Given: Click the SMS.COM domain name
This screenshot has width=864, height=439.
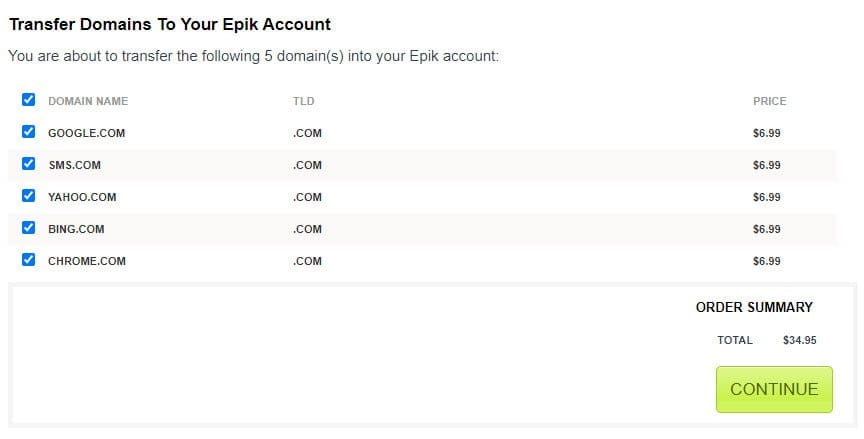Looking at the screenshot, I should (x=74, y=165).
